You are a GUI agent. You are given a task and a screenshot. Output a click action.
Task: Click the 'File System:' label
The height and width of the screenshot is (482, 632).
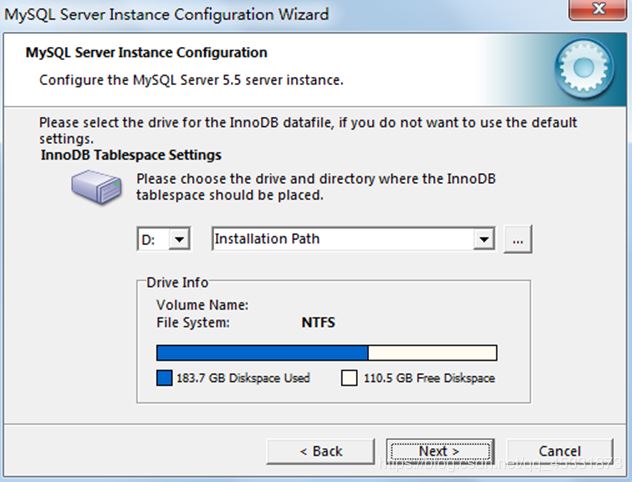(x=193, y=322)
